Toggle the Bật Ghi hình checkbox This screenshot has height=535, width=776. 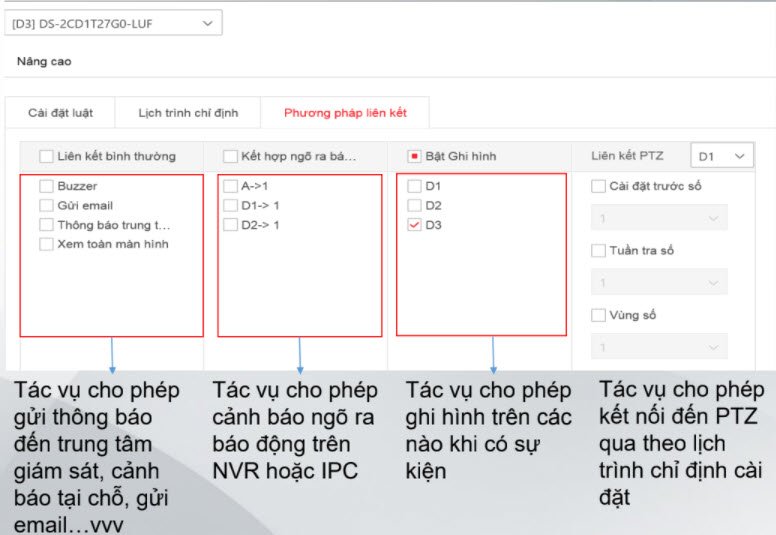414,156
